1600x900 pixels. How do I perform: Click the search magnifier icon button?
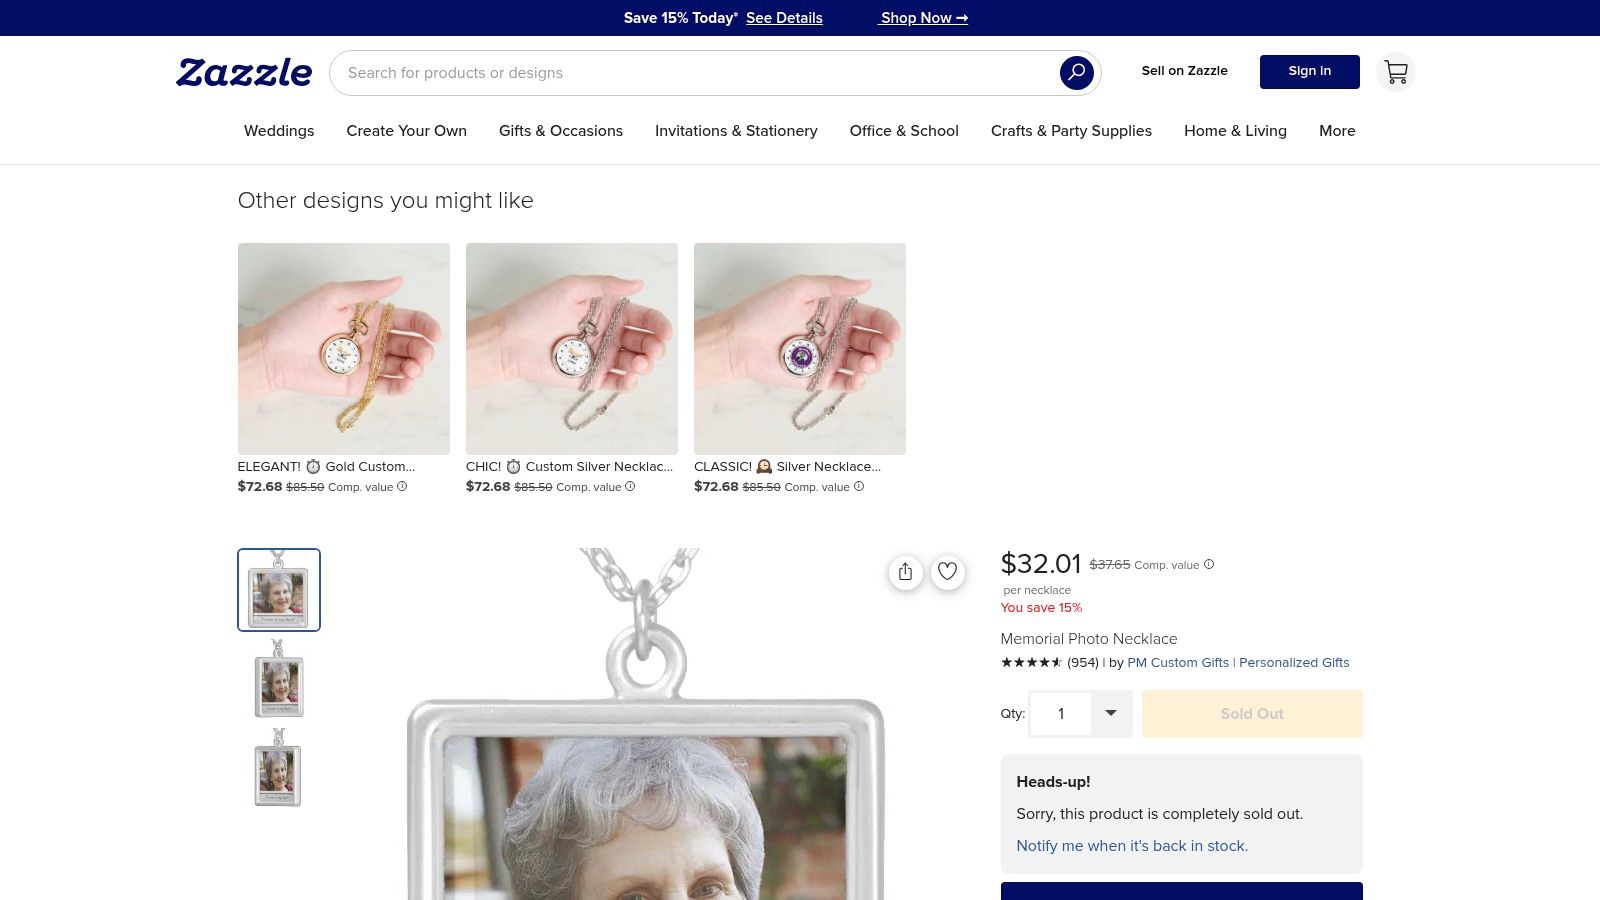click(x=1076, y=72)
